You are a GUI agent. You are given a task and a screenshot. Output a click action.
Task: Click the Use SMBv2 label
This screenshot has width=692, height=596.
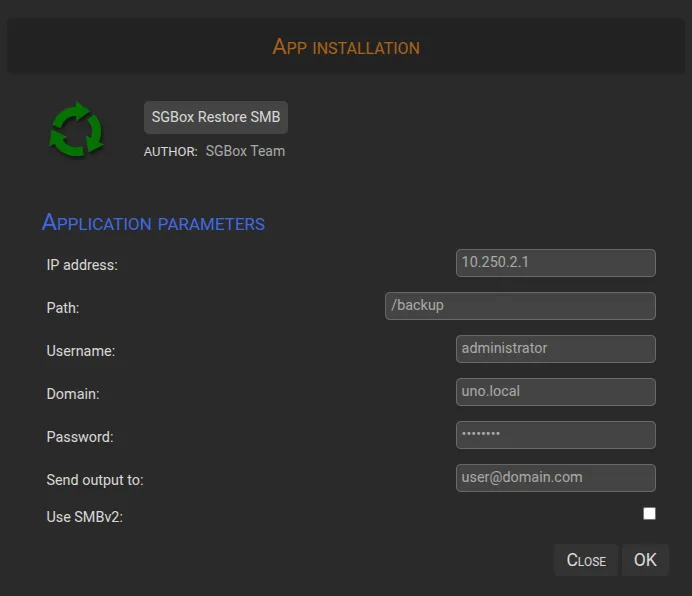[x=85, y=517]
